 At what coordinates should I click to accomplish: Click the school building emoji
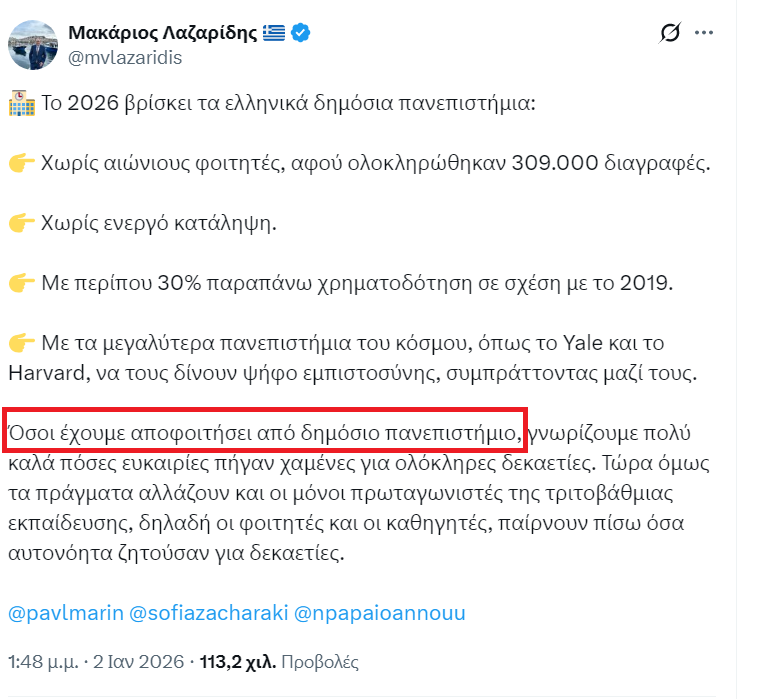(21, 103)
